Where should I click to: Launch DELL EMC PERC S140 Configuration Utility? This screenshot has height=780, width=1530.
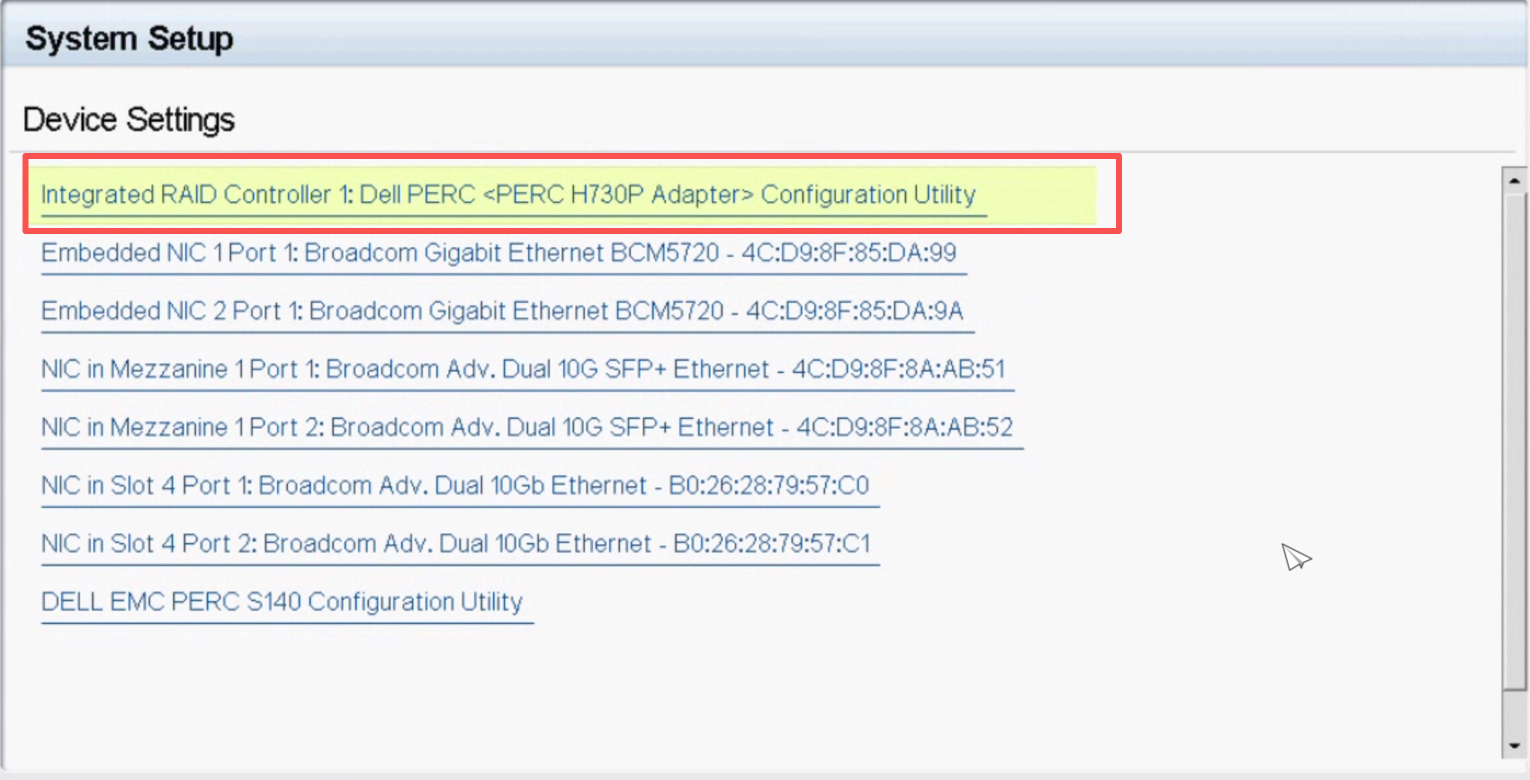click(x=281, y=602)
